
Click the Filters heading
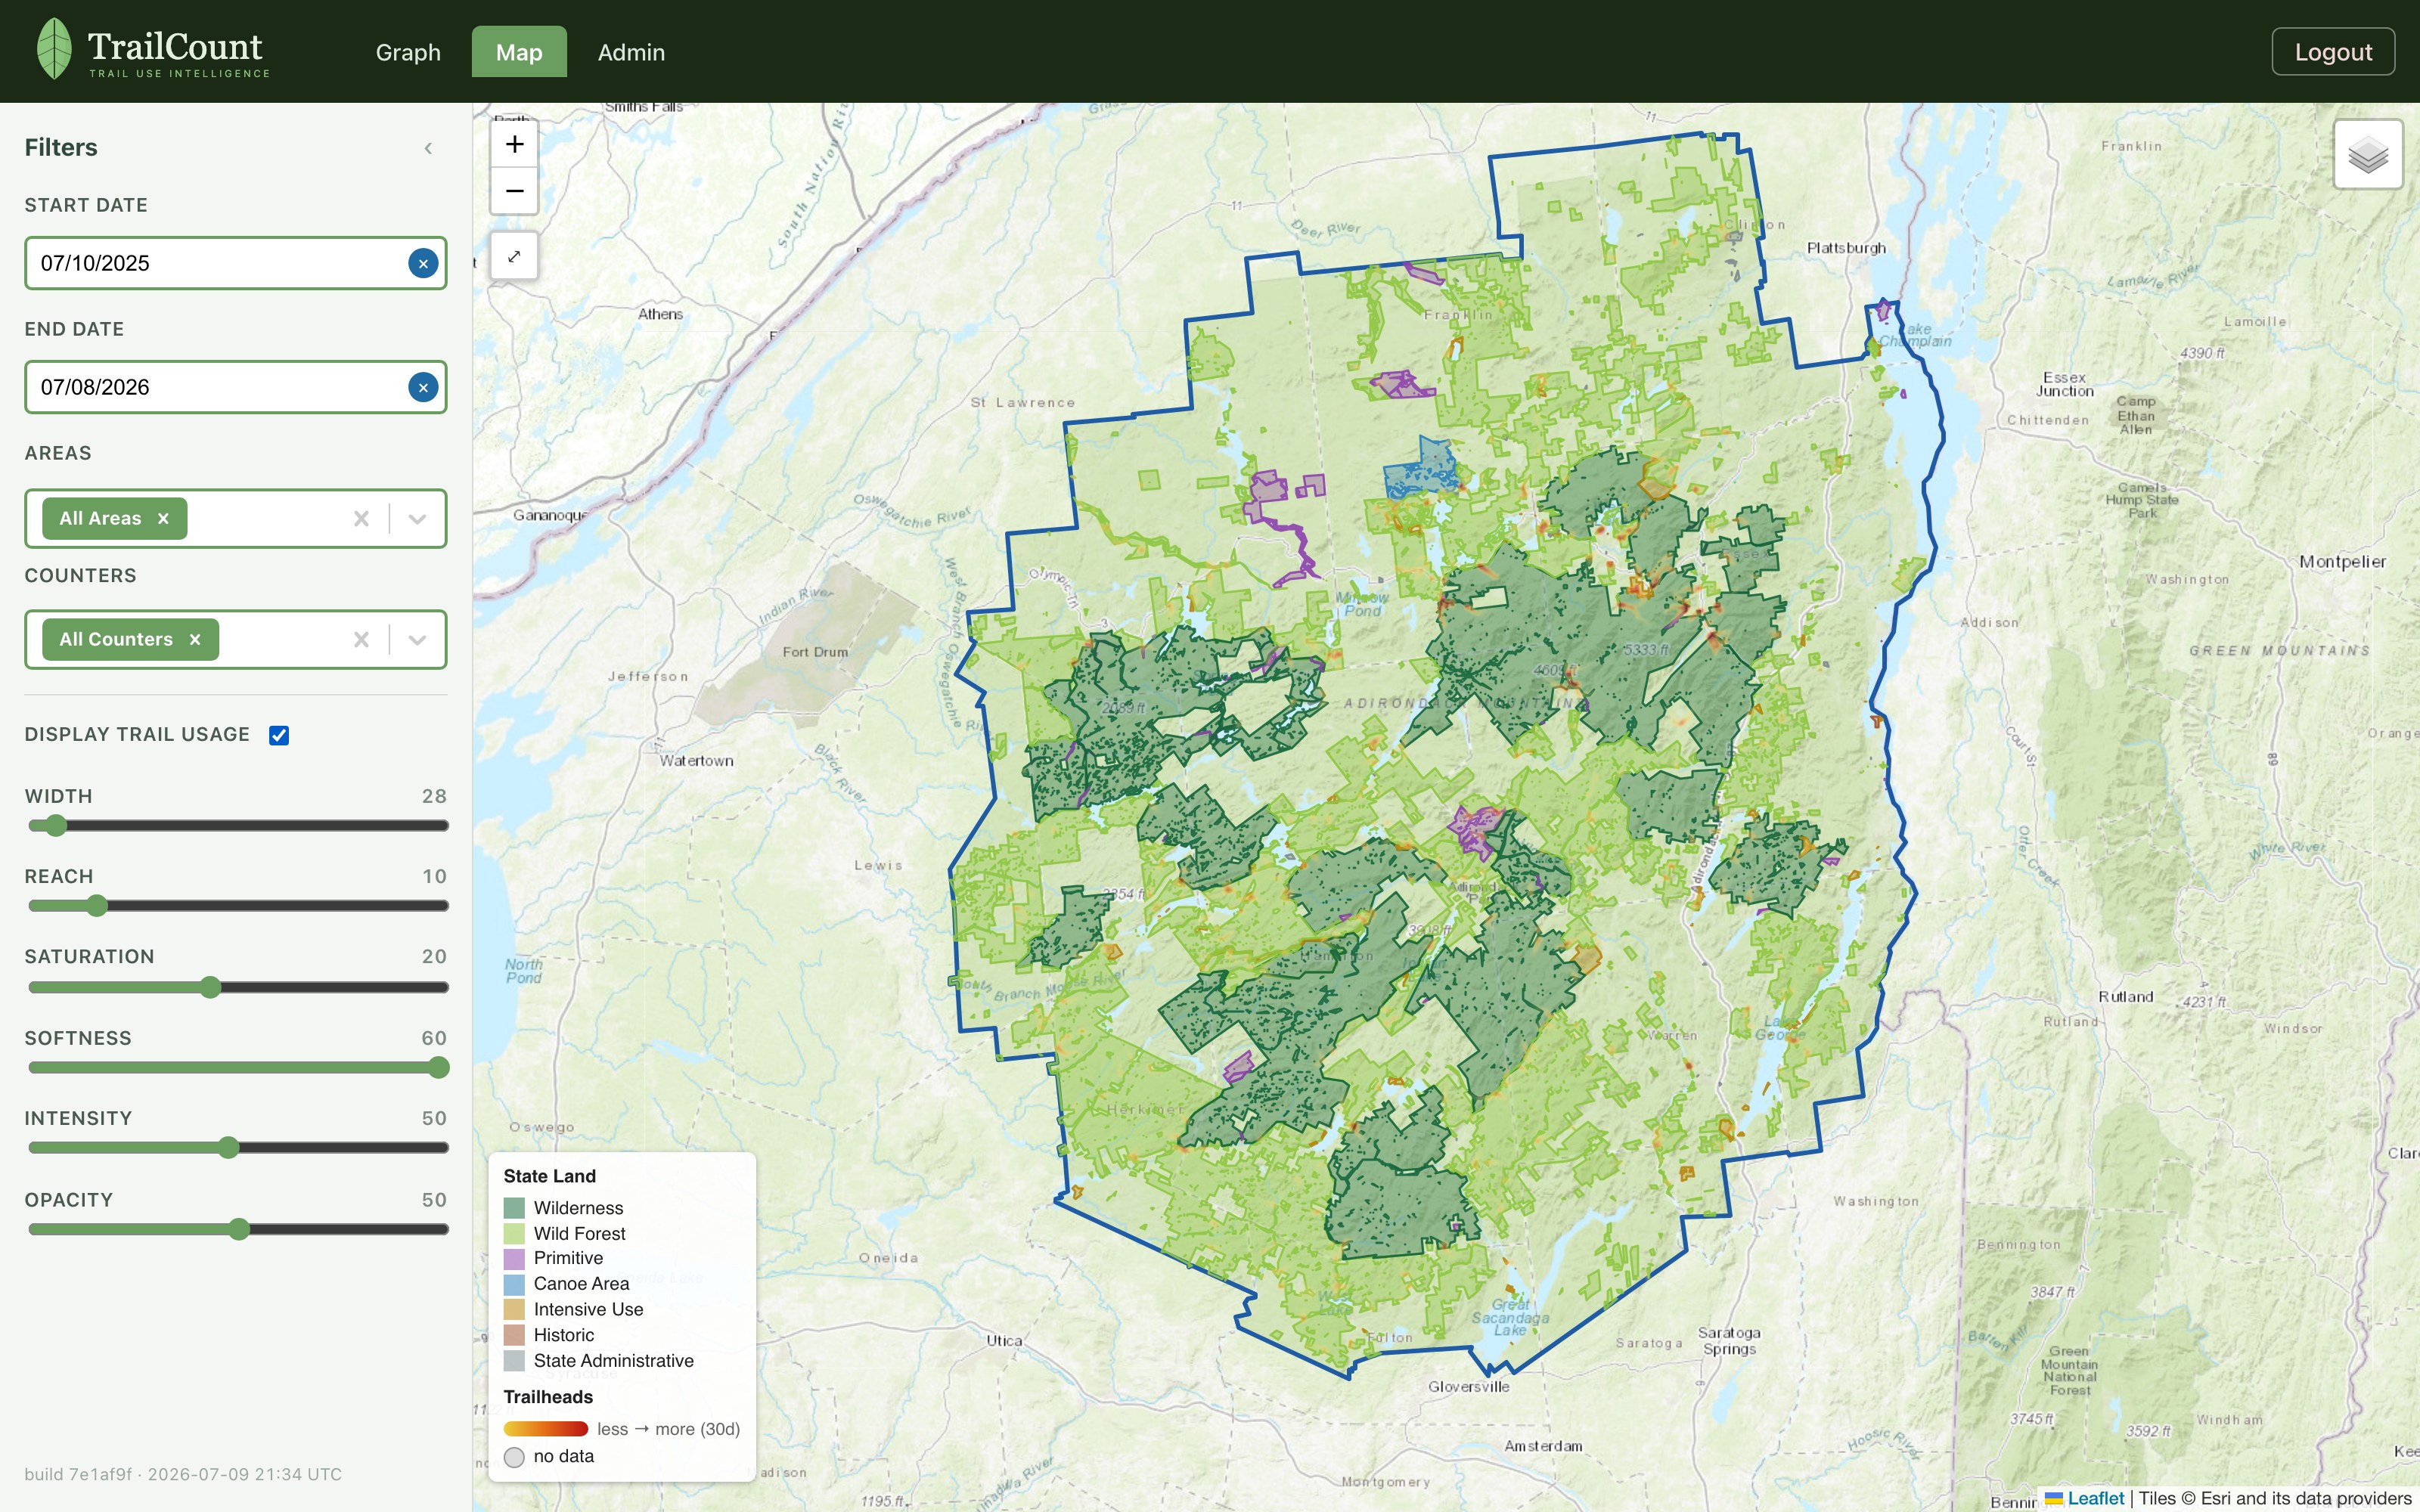pyautogui.click(x=61, y=147)
